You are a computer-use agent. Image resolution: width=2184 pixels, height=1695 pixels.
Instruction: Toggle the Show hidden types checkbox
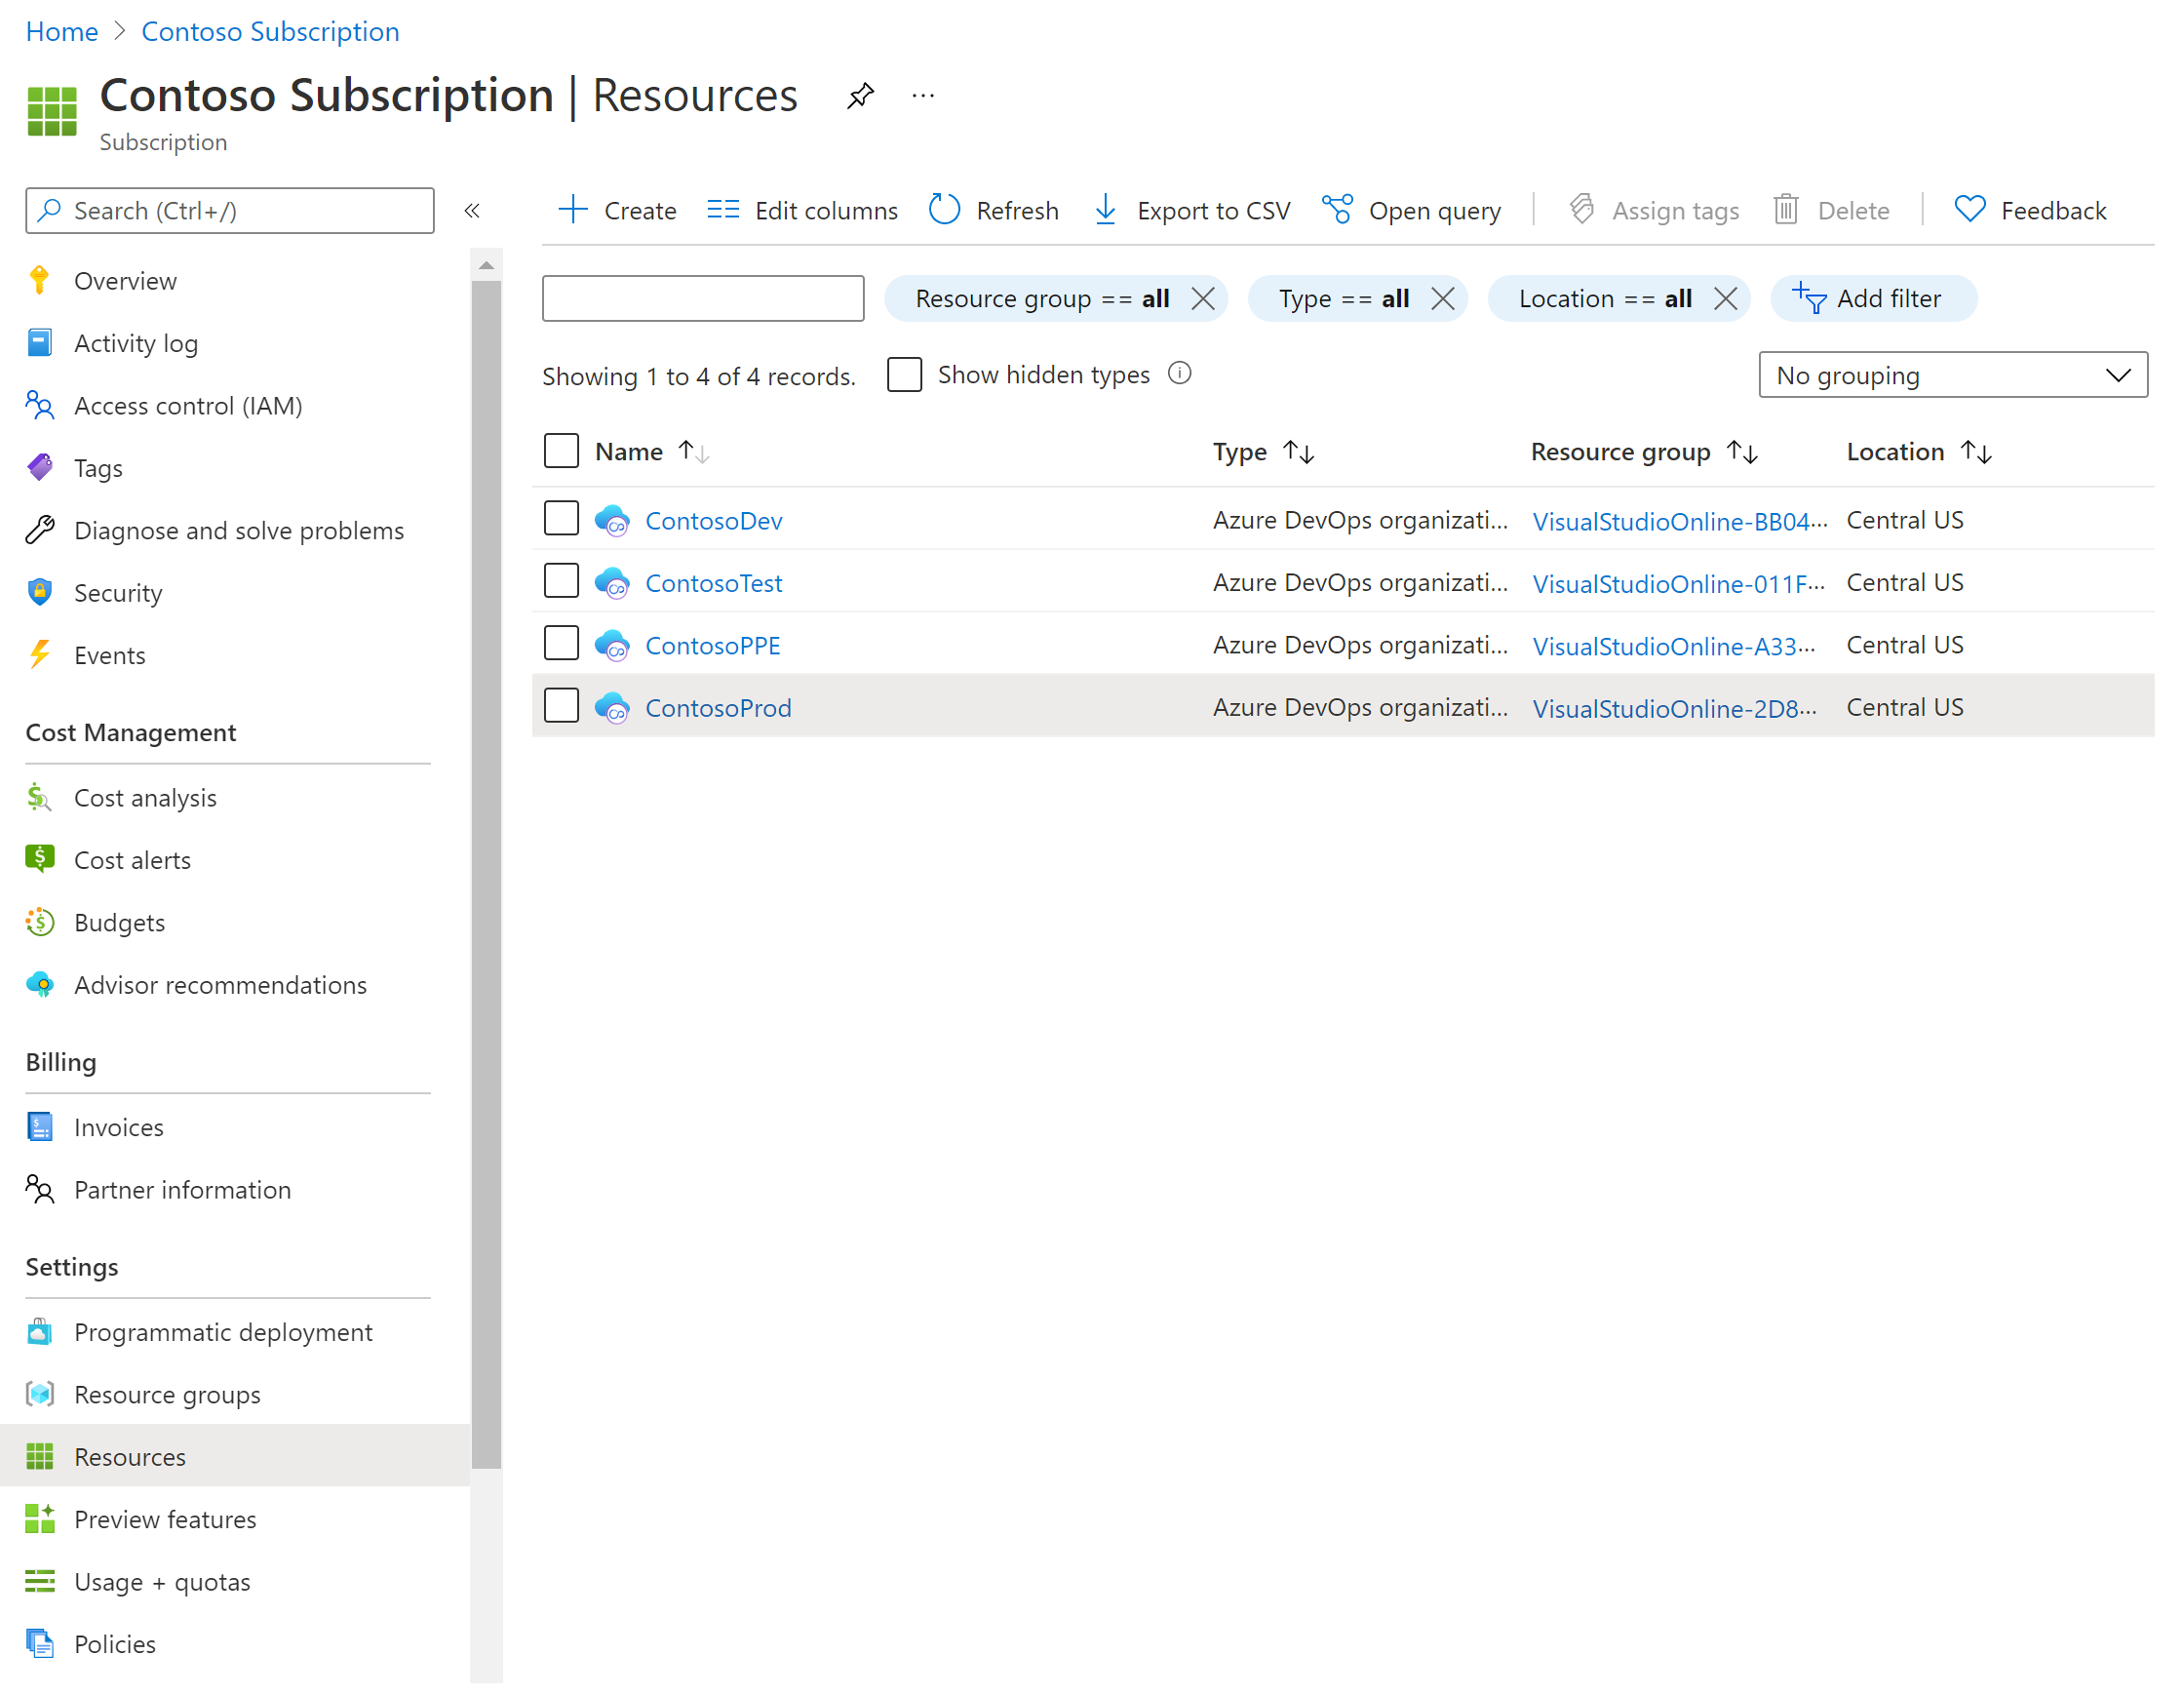tap(906, 374)
